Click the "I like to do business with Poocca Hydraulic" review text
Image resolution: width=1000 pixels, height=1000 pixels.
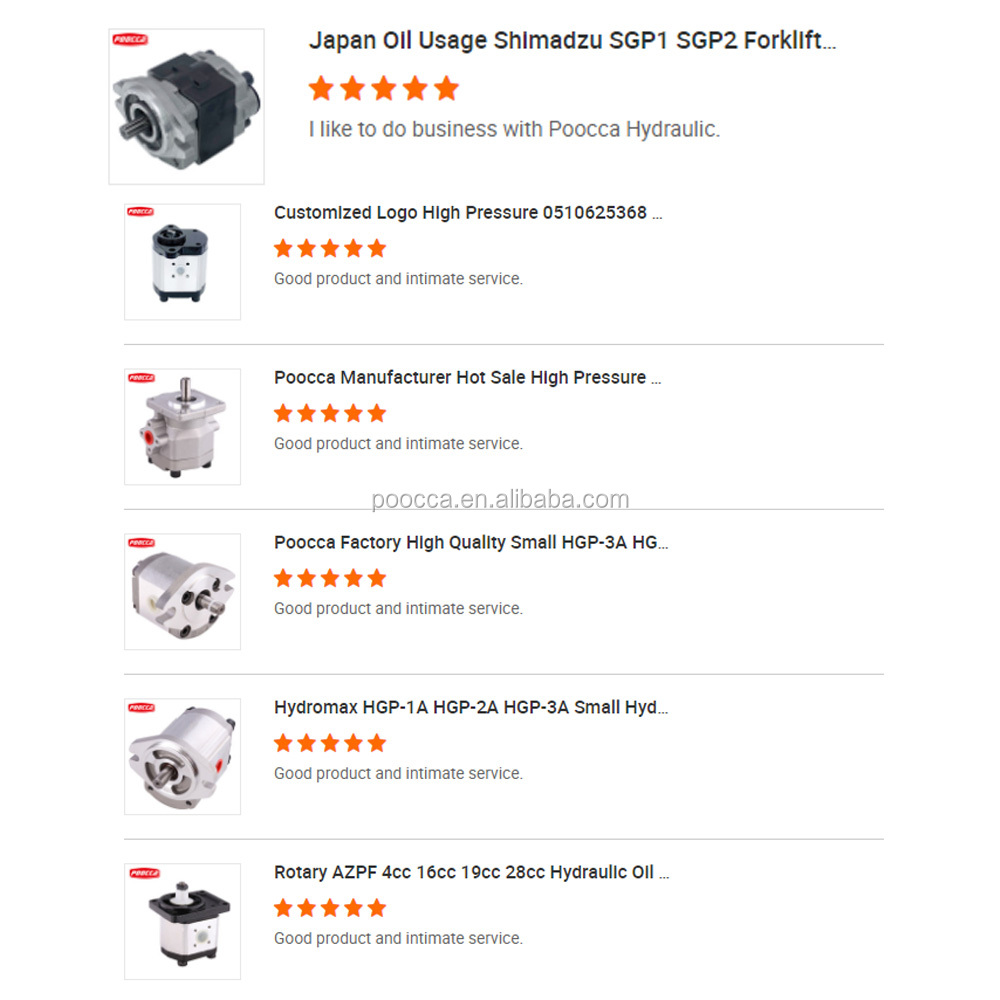tap(515, 129)
